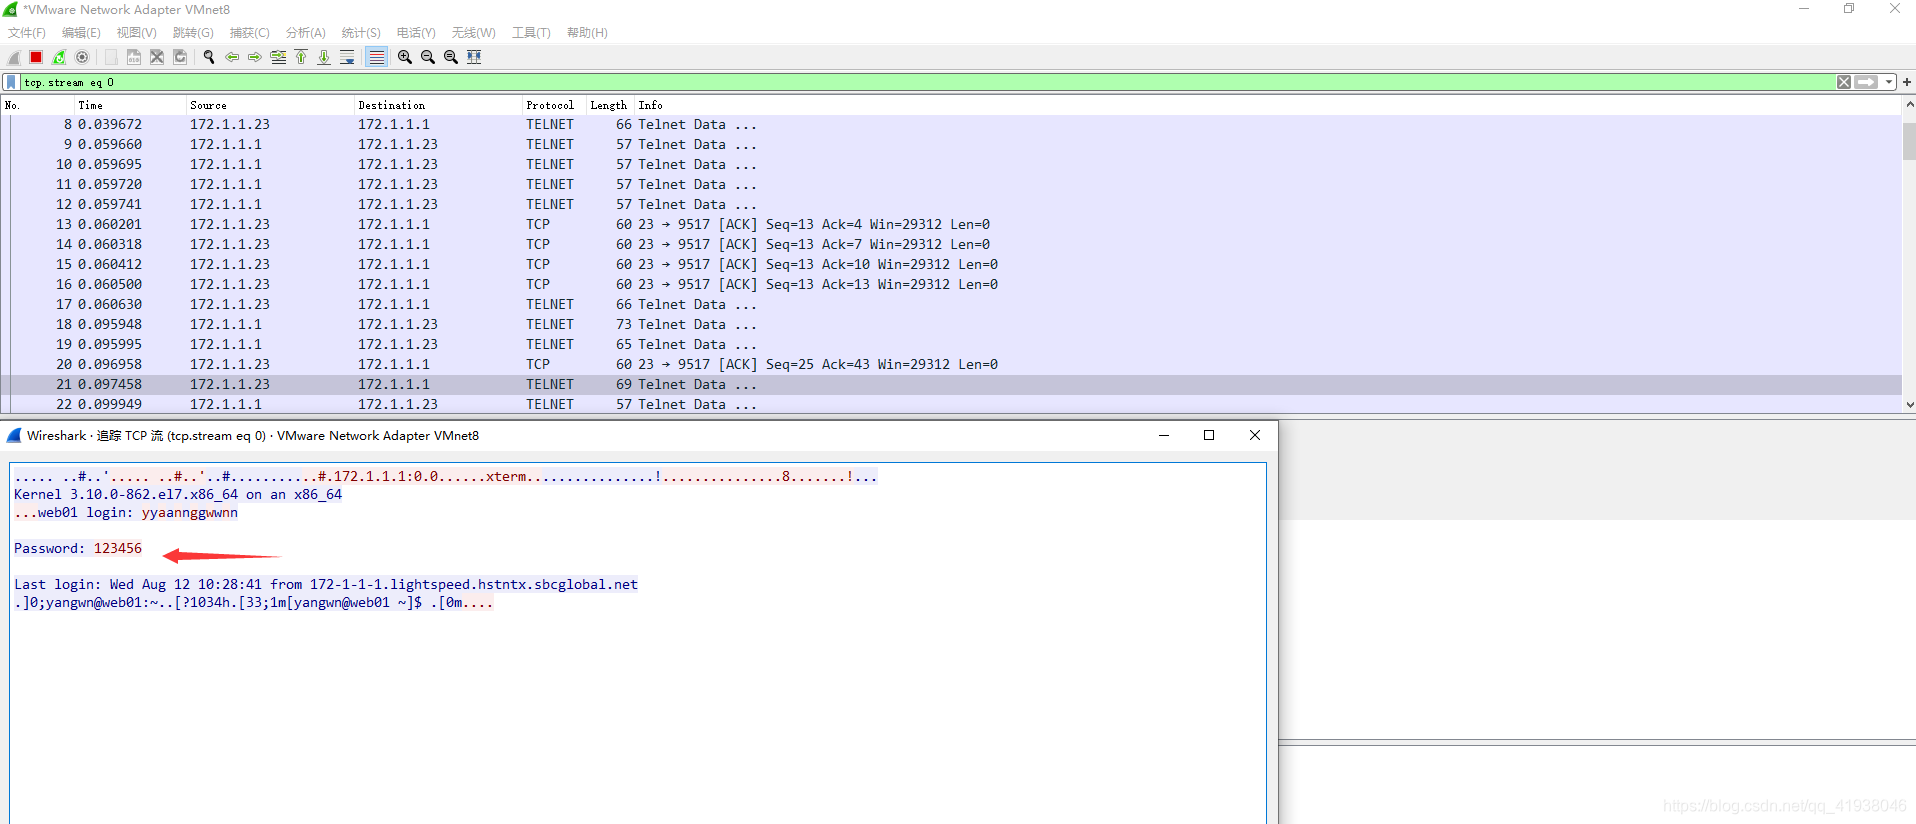
Task: Select highlighted packet 21 row
Action: point(950,385)
